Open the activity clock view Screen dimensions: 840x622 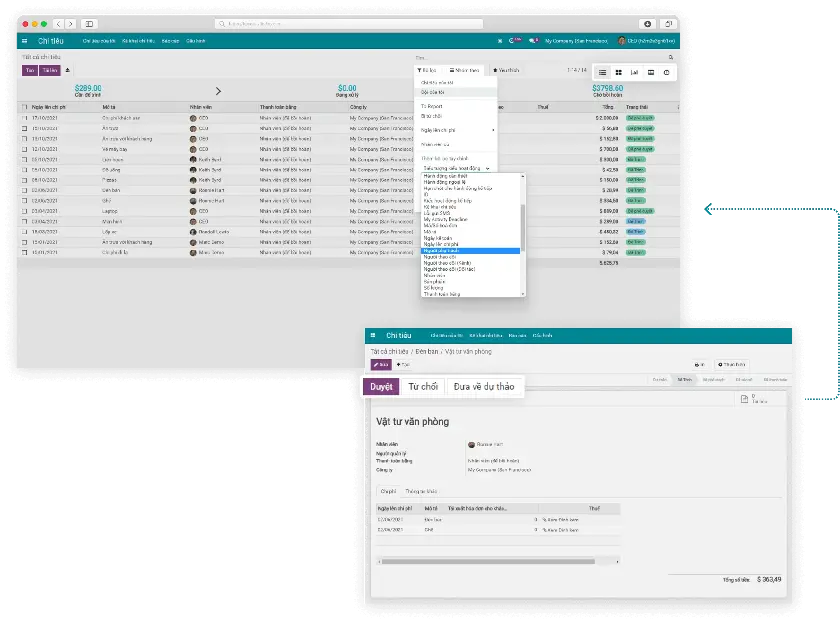click(x=666, y=73)
